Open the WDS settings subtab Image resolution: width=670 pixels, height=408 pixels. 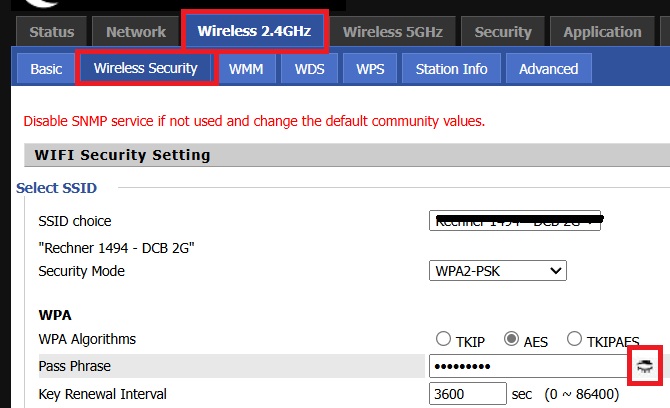click(x=309, y=69)
